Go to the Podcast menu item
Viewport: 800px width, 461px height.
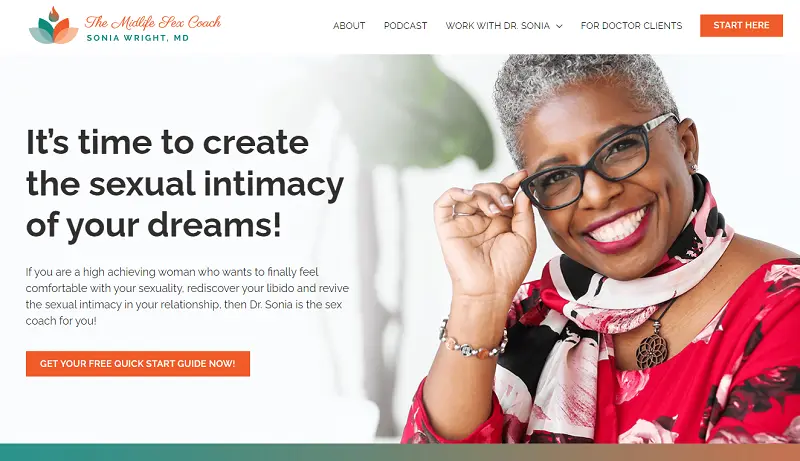point(406,25)
